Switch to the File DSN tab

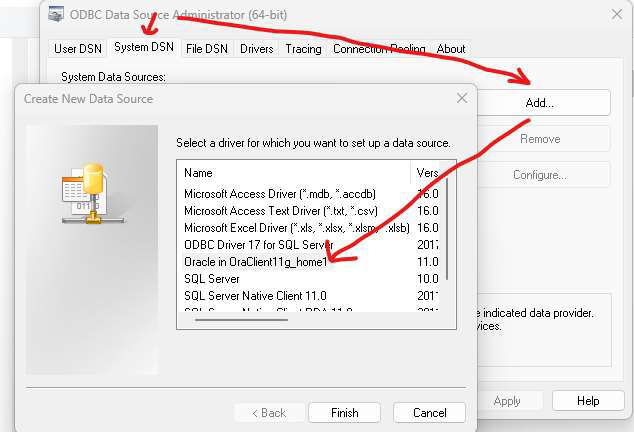click(207, 48)
